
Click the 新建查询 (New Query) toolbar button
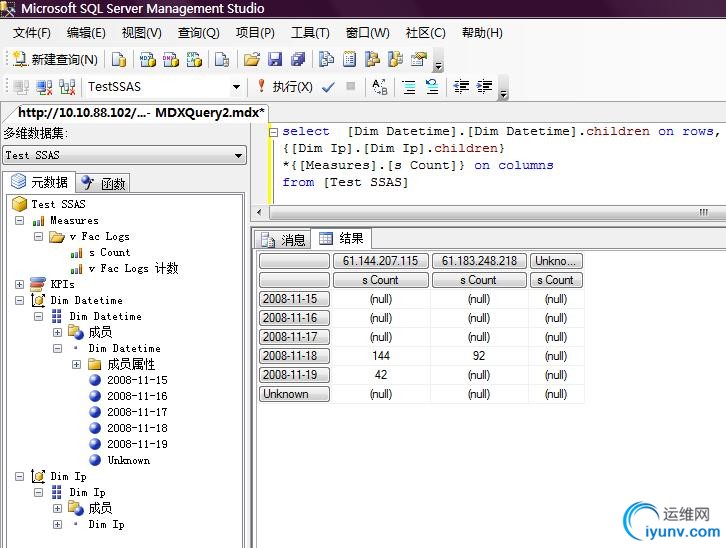(x=56, y=60)
